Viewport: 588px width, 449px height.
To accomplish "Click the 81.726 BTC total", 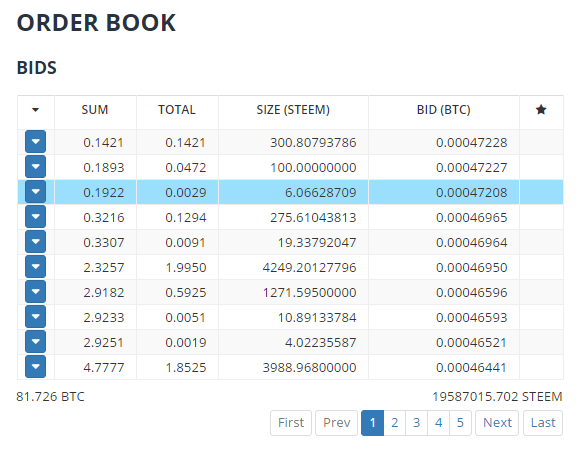I will tap(50, 396).
